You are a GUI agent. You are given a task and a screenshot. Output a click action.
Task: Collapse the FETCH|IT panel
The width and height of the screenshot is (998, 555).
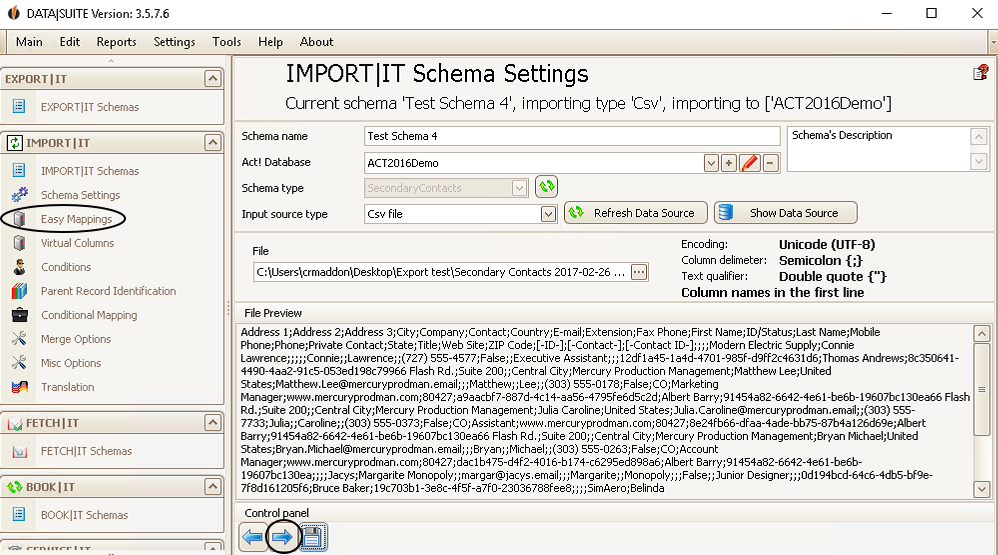pos(213,423)
